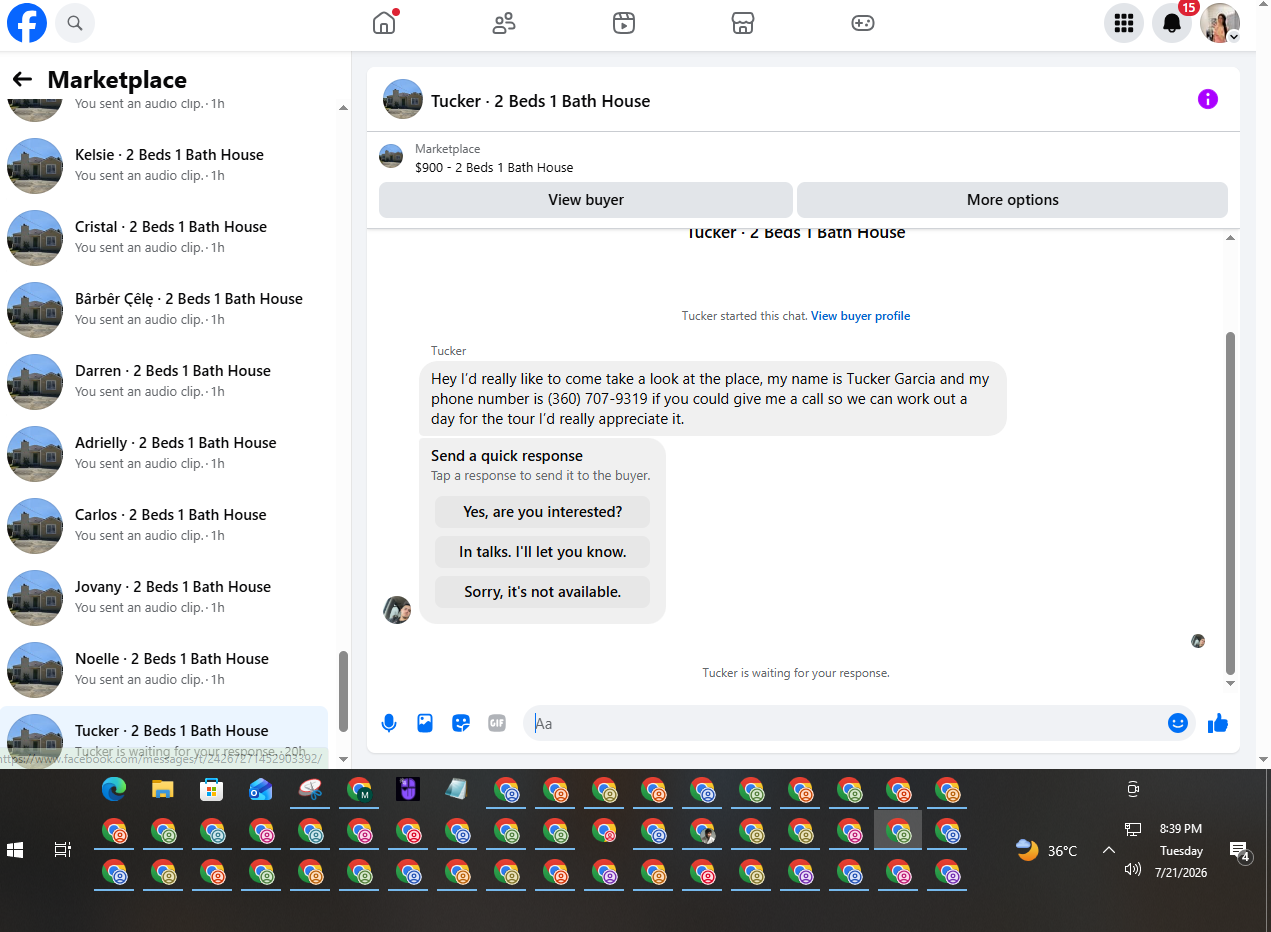Click the "Tucker · 2 Beds 1 Bath House" header title
The image size is (1271, 932).
(x=540, y=101)
